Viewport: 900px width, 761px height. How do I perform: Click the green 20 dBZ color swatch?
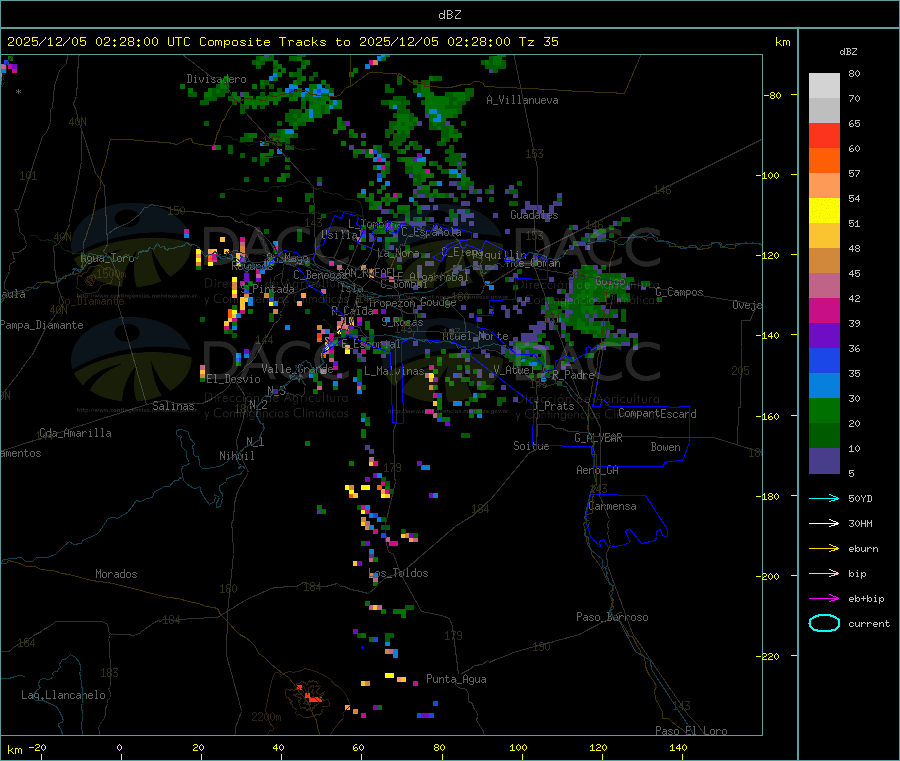pyautogui.click(x=824, y=410)
